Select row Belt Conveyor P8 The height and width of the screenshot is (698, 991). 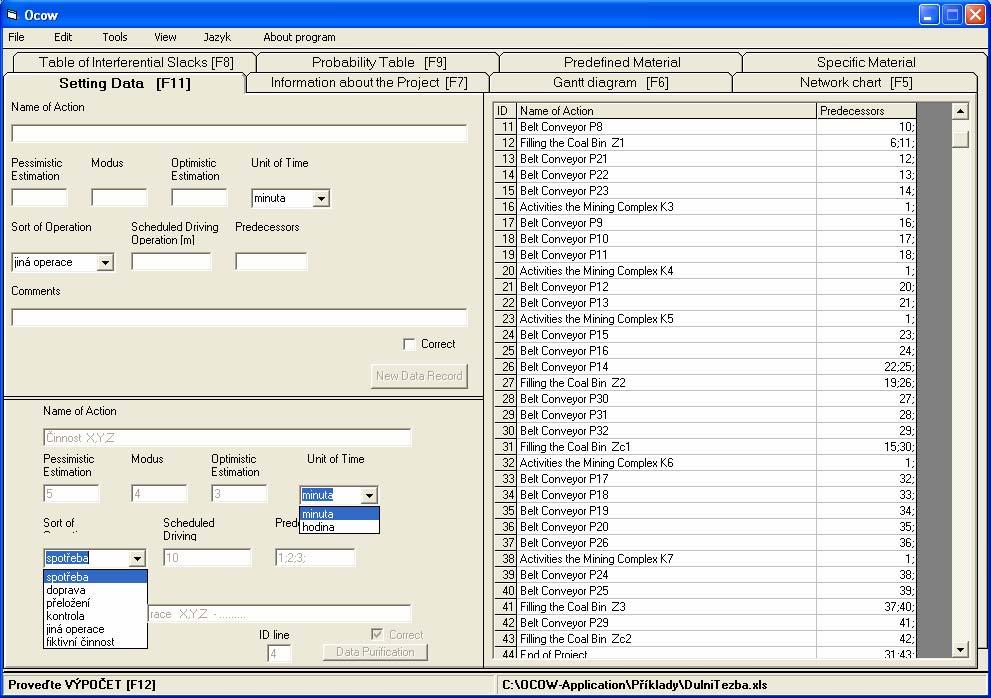coord(705,126)
